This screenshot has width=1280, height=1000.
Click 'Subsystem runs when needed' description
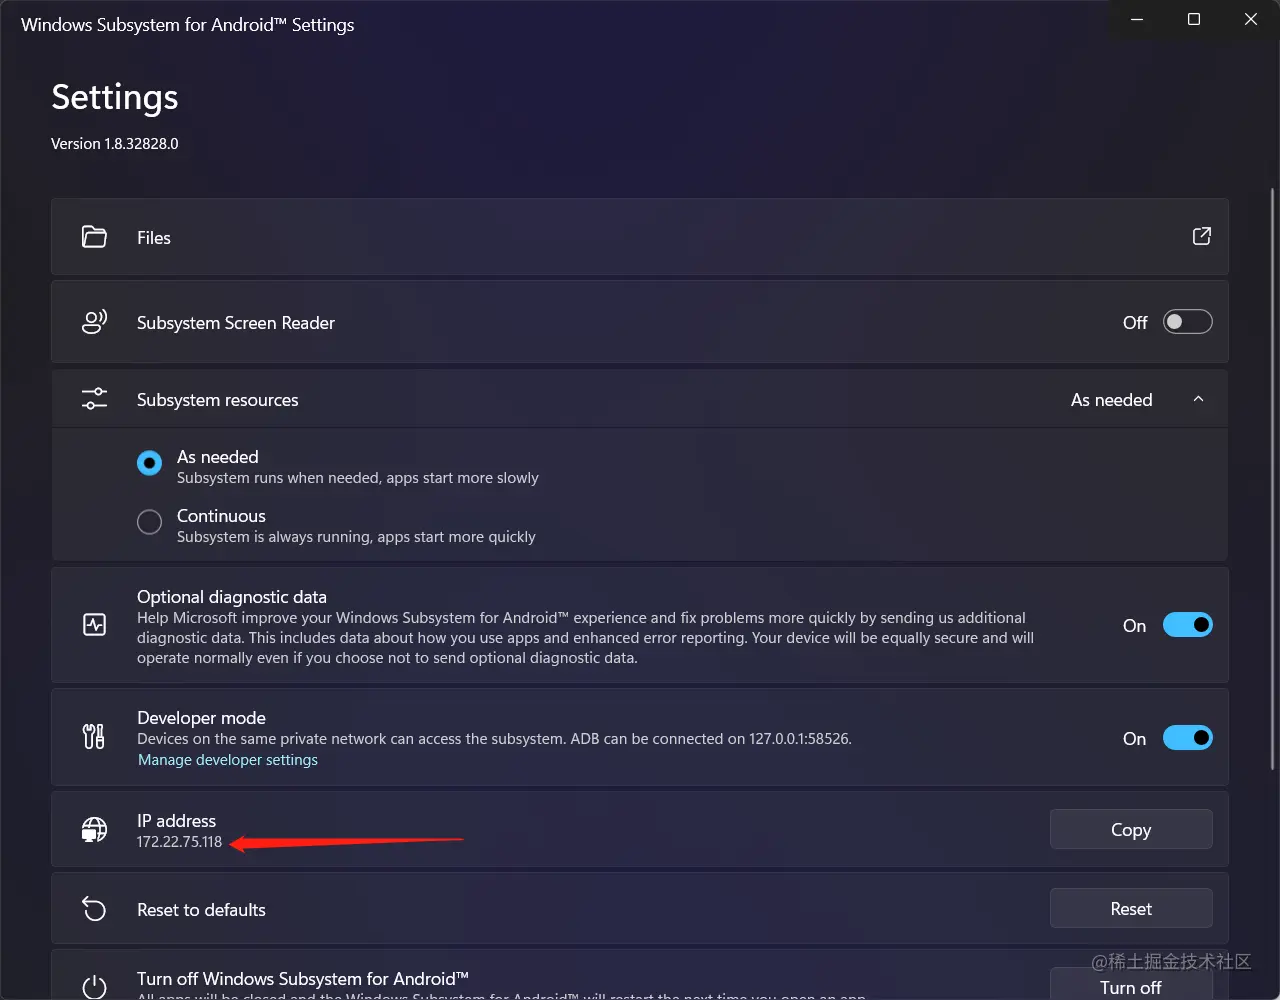pos(358,478)
